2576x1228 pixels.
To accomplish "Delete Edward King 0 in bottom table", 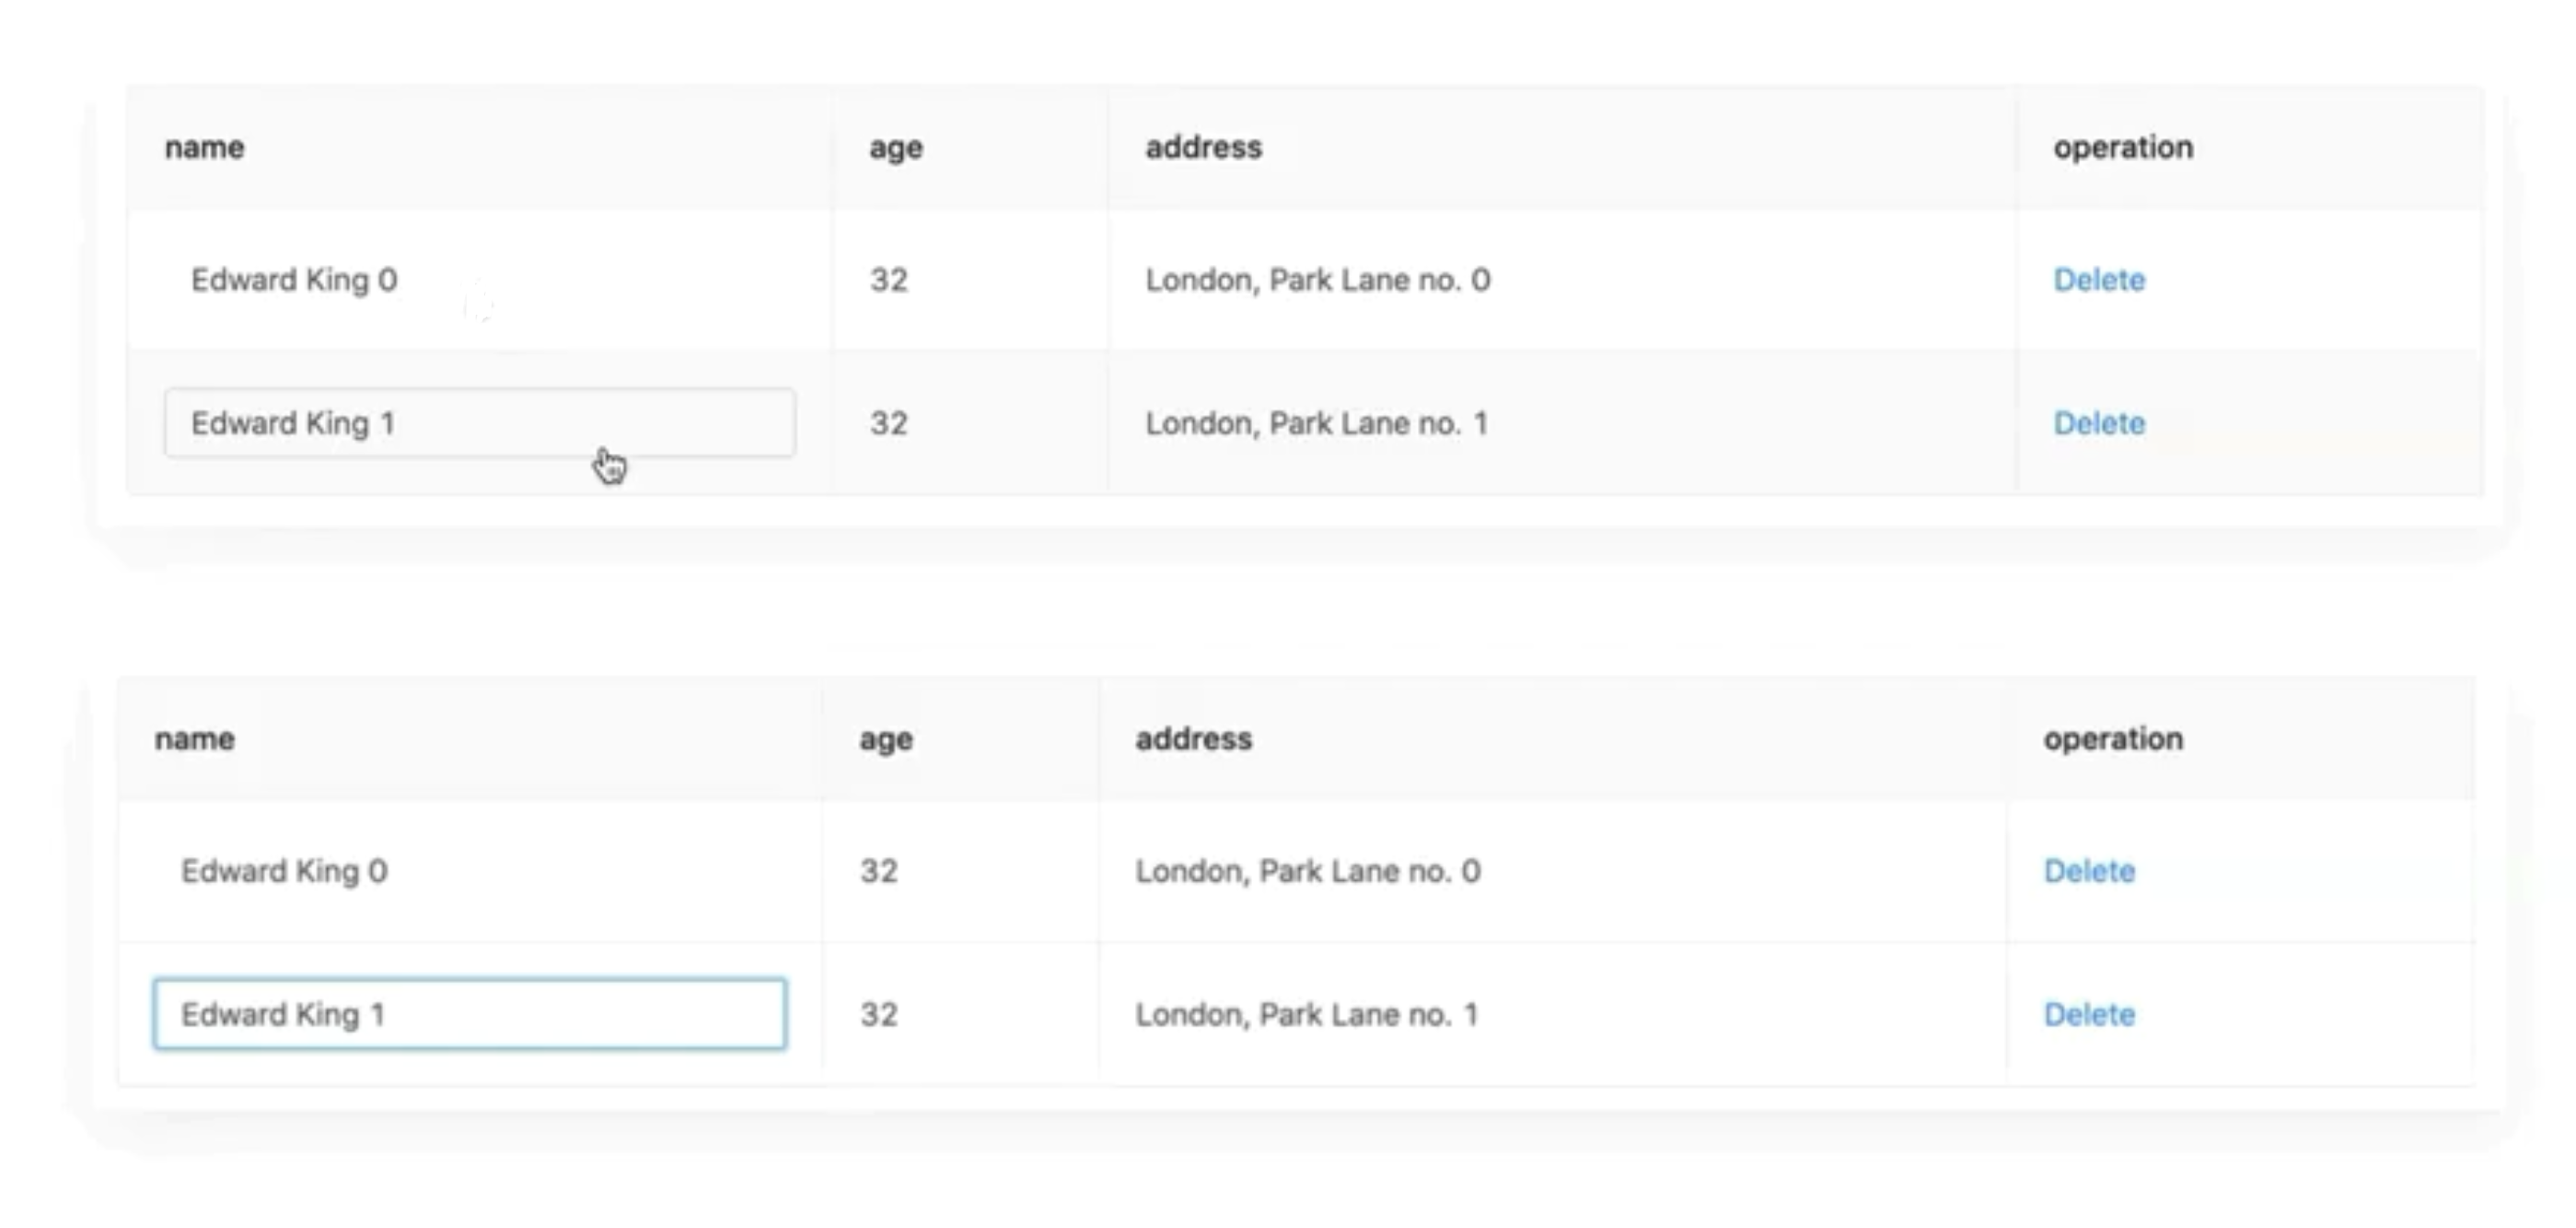I will point(2088,871).
